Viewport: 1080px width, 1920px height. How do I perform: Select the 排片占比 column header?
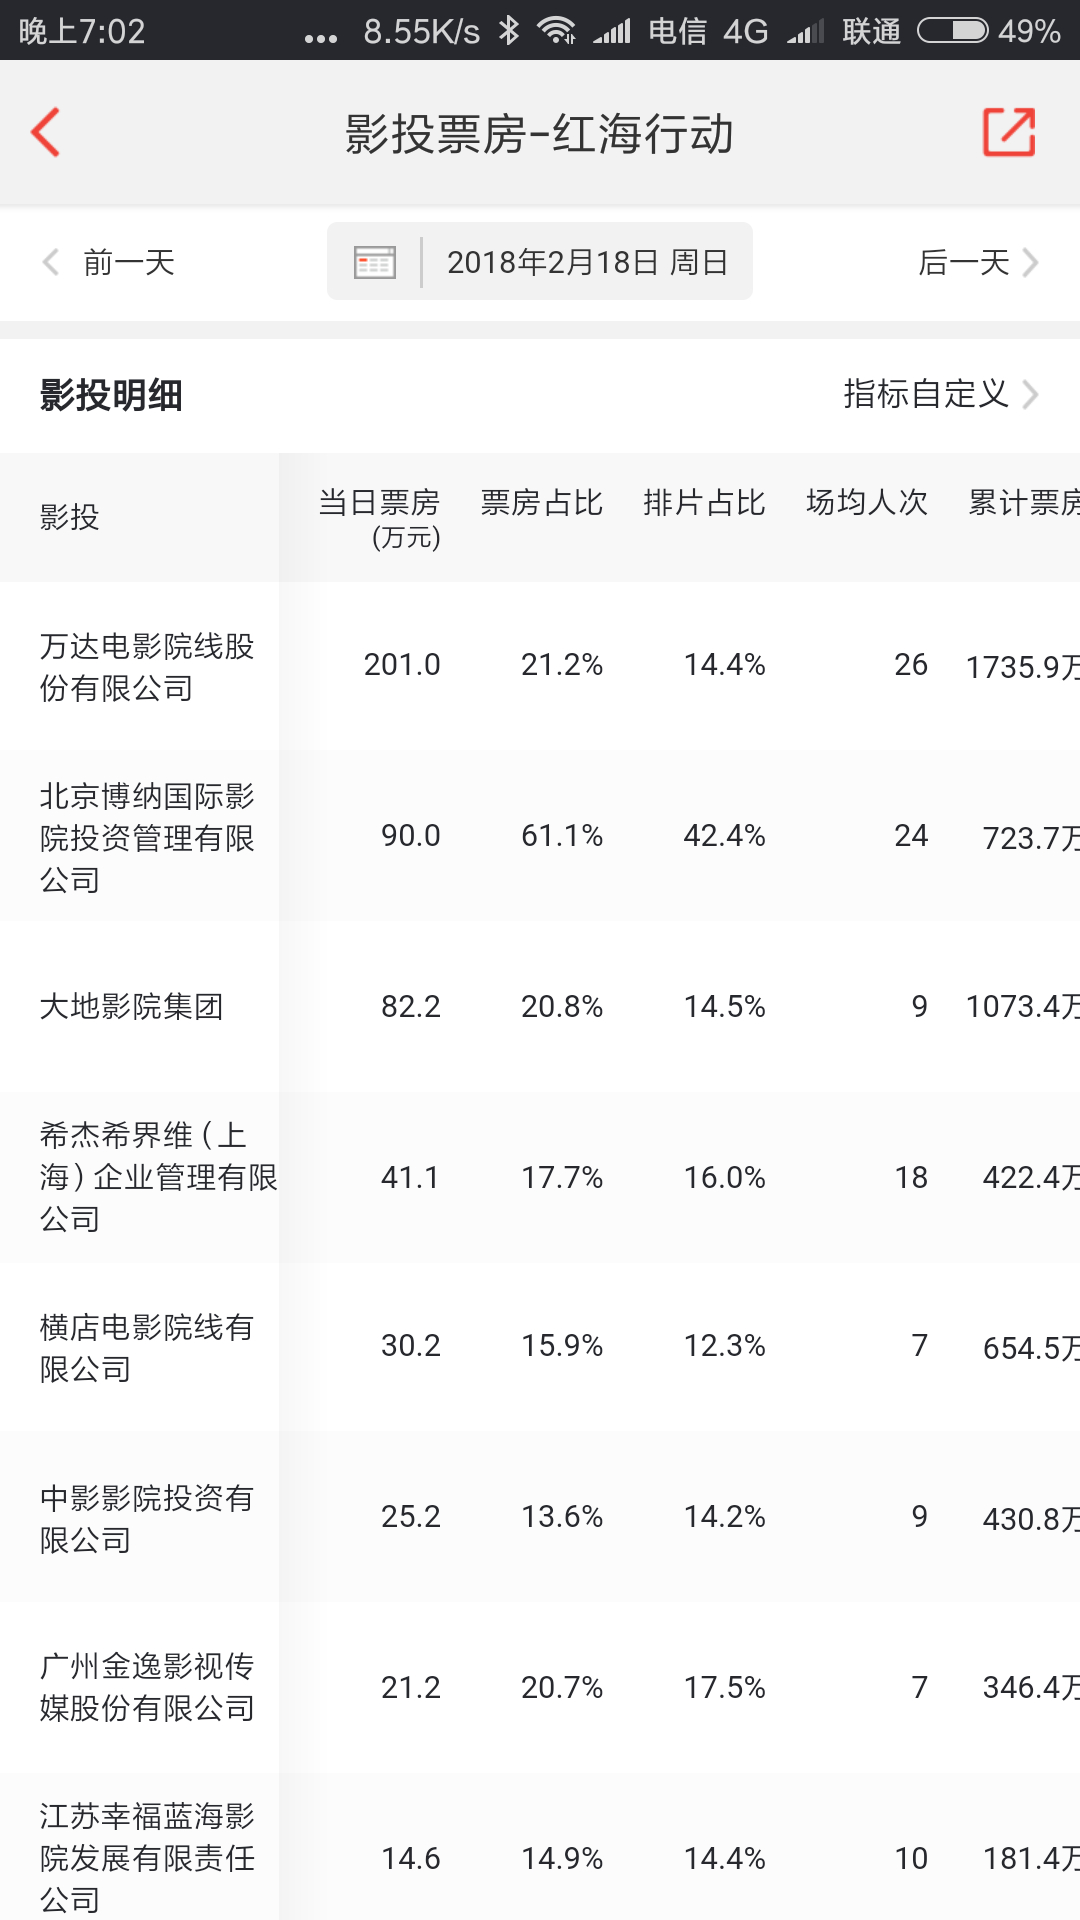click(704, 502)
